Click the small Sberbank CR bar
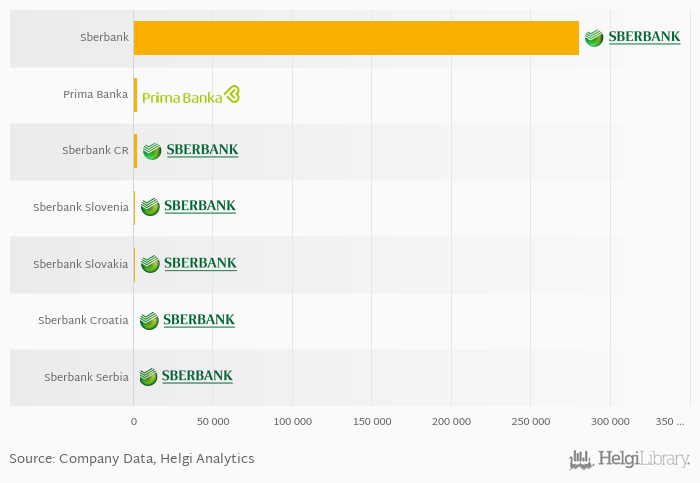This screenshot has height=483, width=700. [135, 151]
